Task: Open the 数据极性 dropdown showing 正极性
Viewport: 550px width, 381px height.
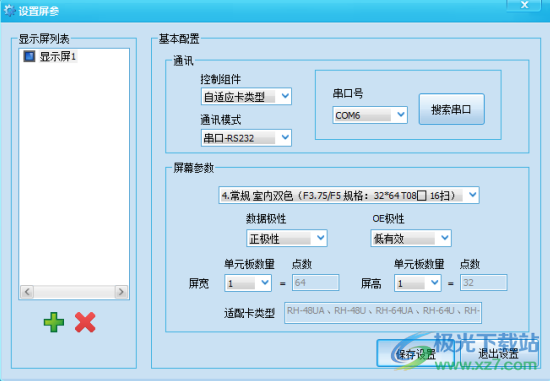Action: click(x=287, y=238)
